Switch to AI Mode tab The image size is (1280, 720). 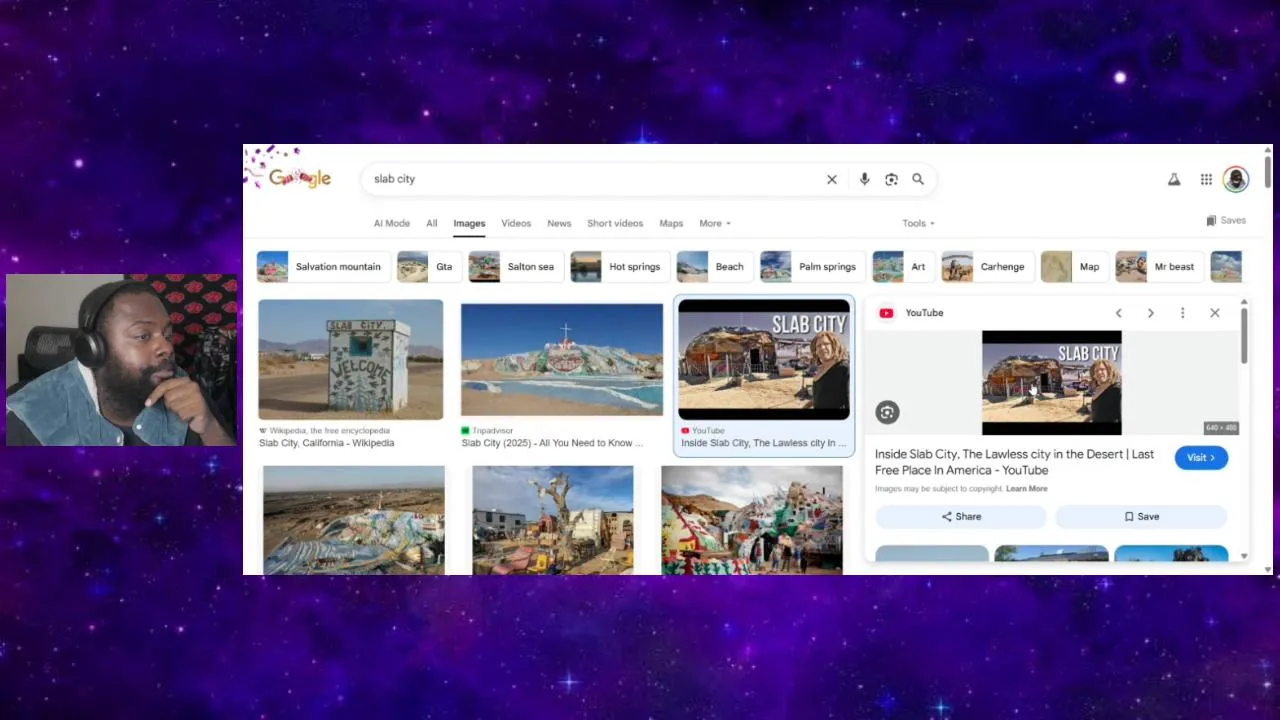(392, 223)
